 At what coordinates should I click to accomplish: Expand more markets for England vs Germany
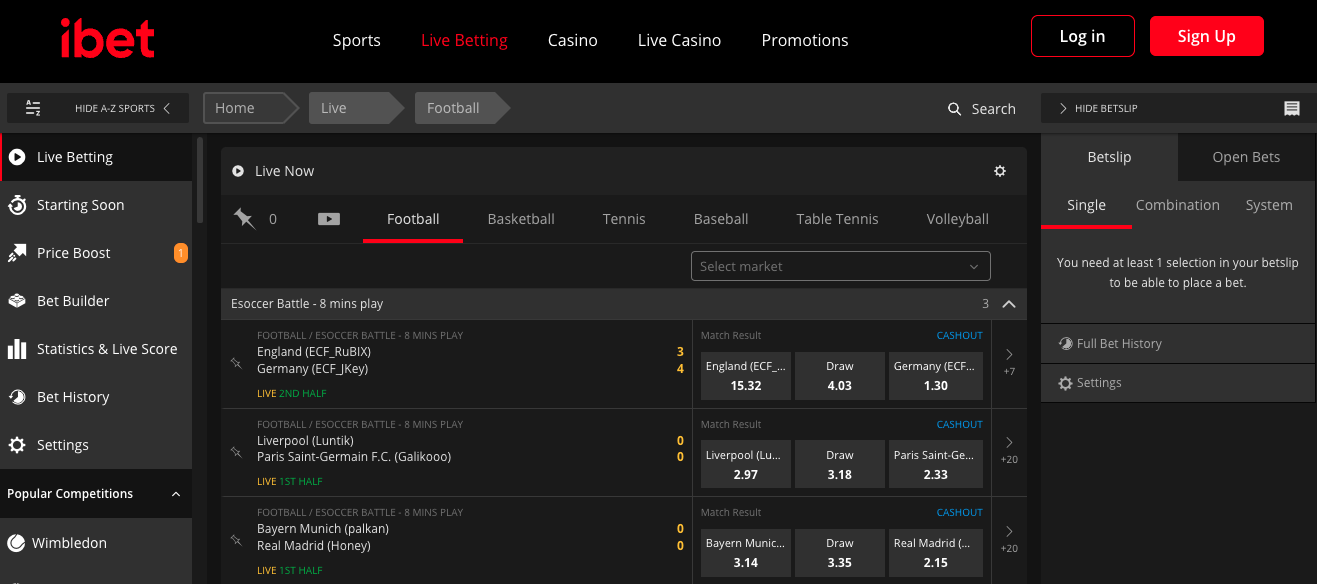[x=1009, y=362]
